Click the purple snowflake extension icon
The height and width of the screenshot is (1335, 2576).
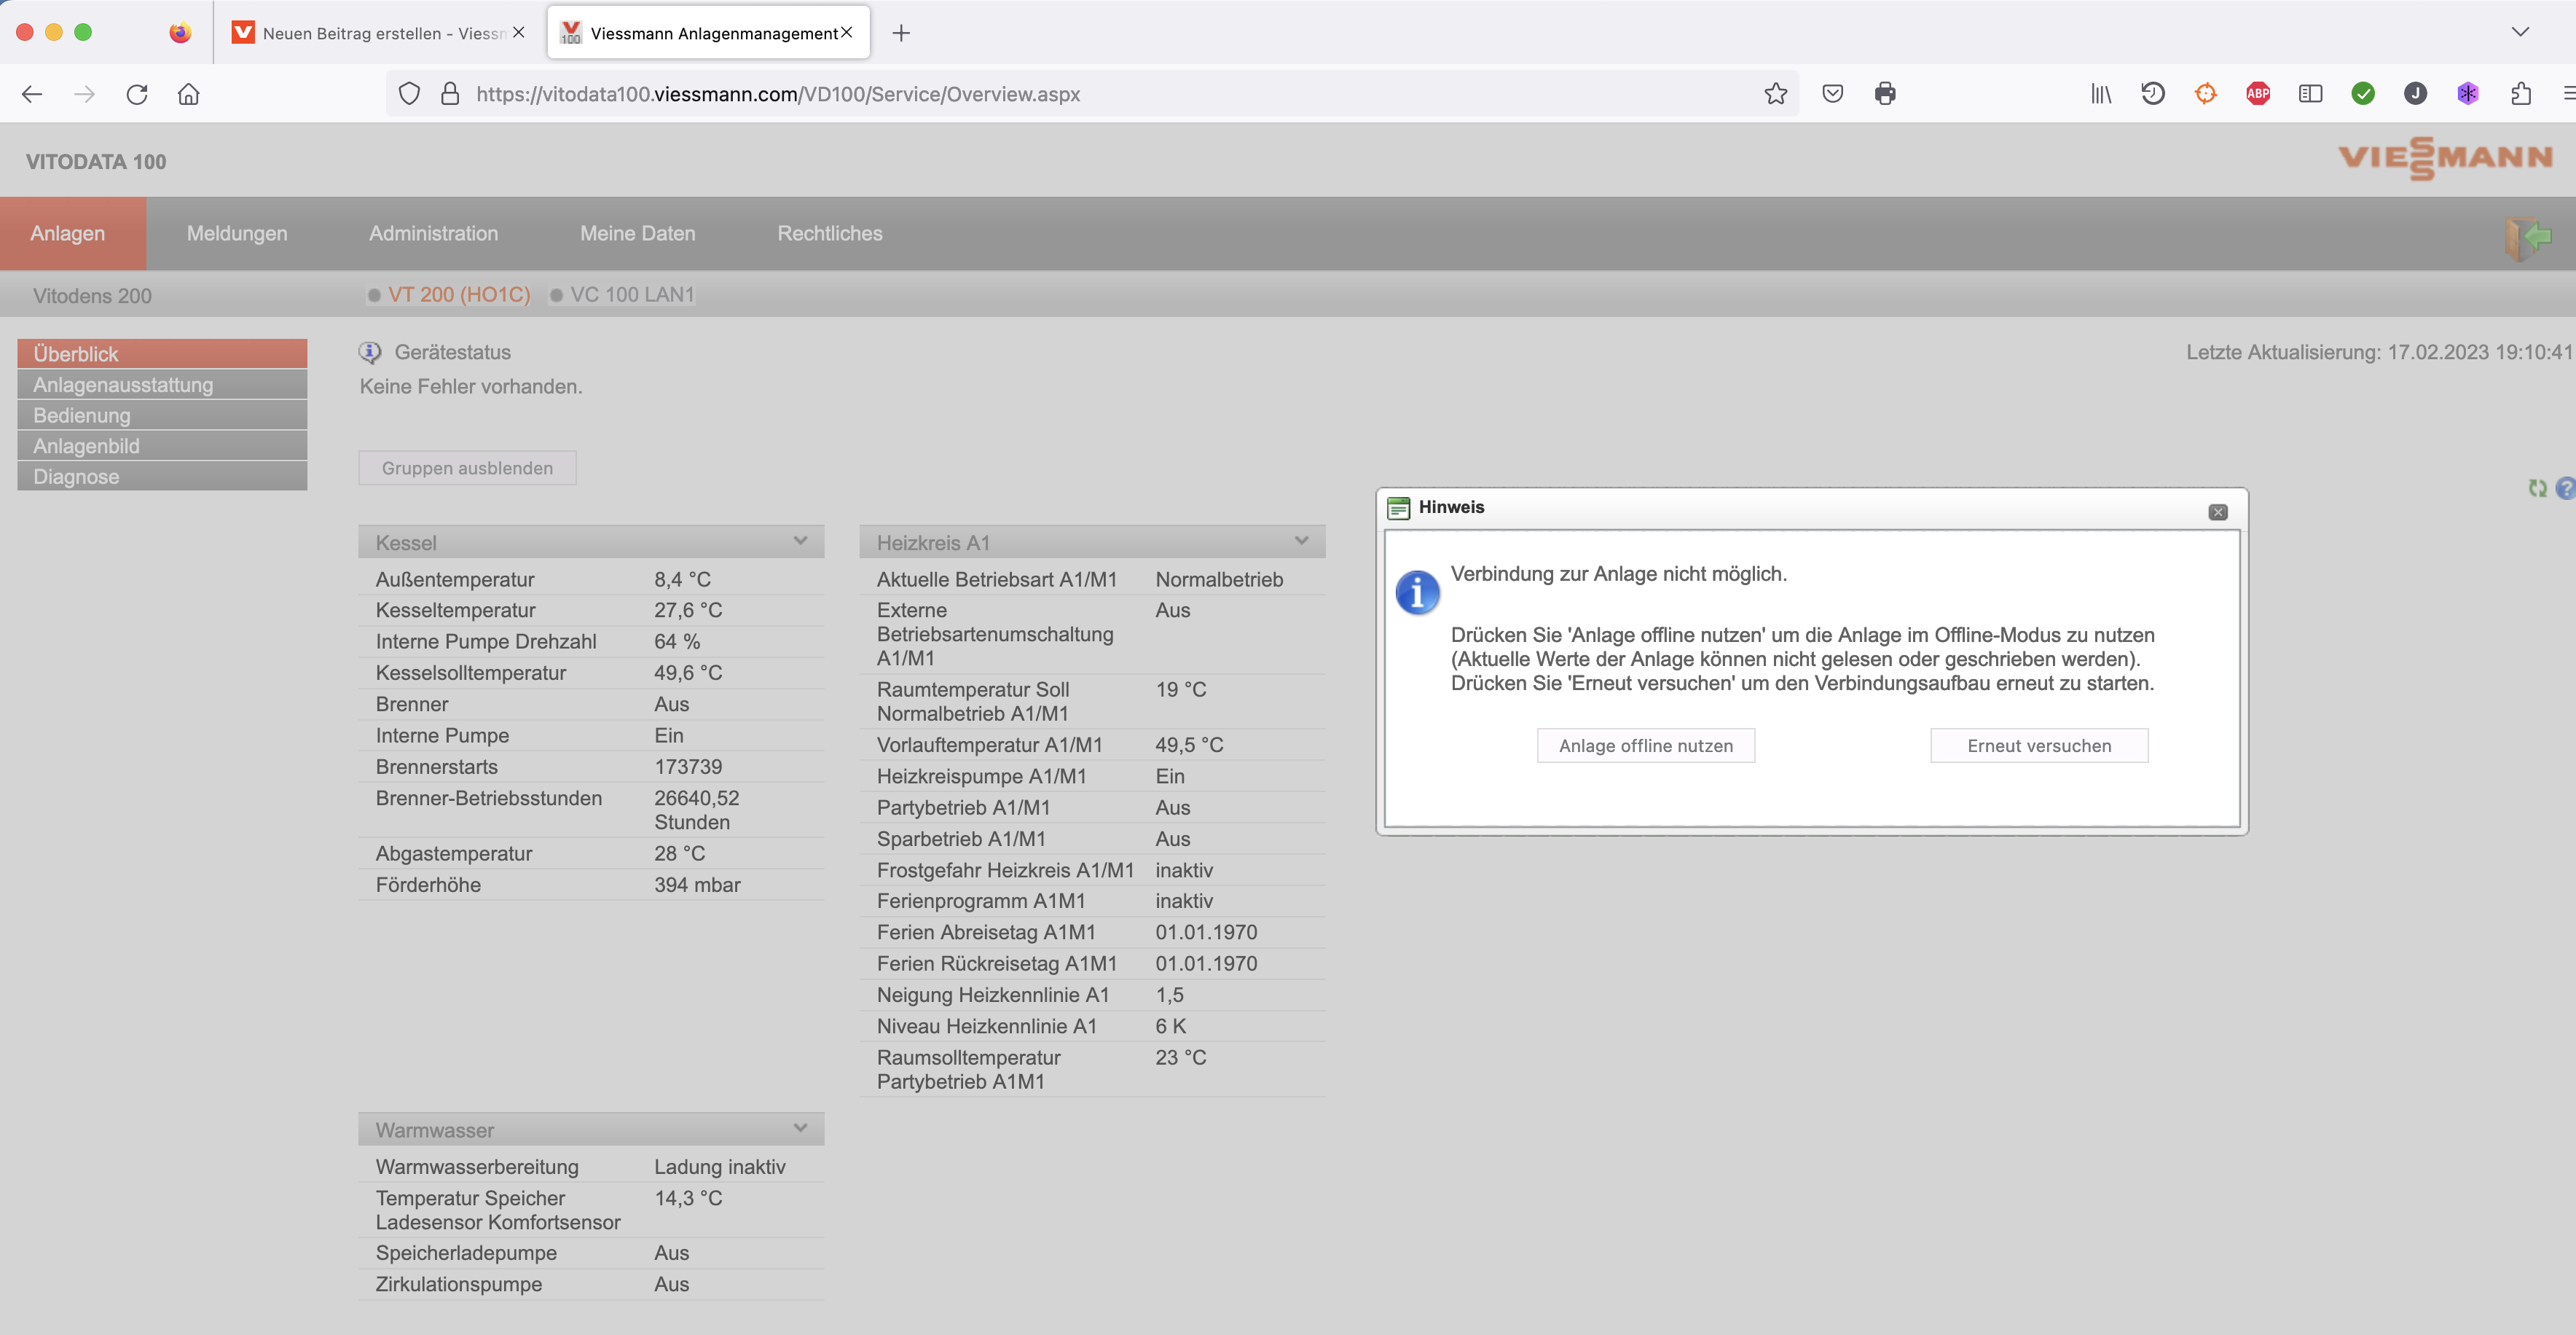click(x=2468, y=94)
